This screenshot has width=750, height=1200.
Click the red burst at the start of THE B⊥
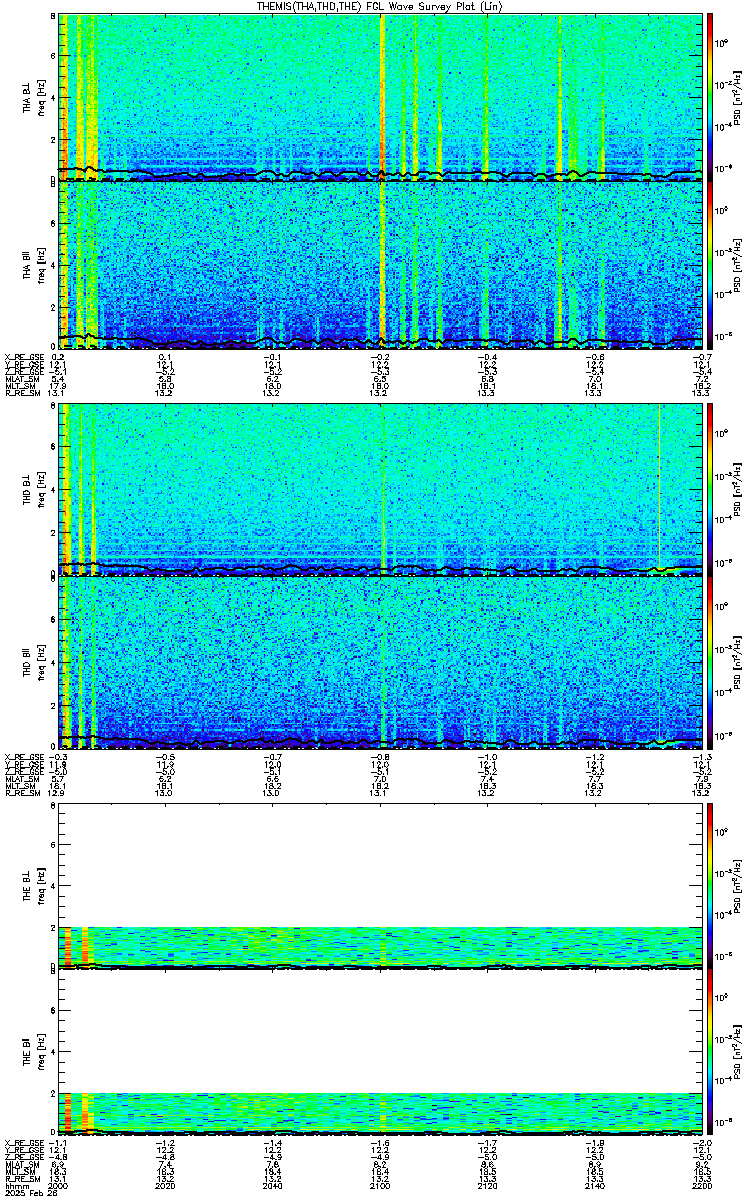(67, 946)
